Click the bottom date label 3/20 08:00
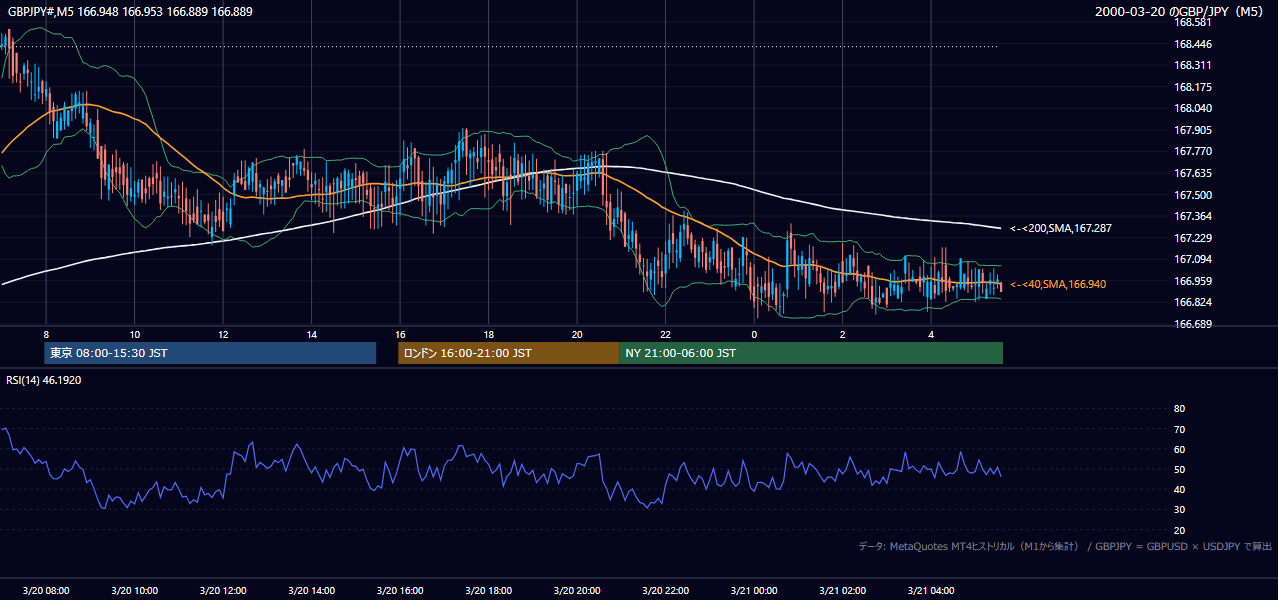This screenshot has height=600, width=1278. pyautogui.click(x=46, y=591)
